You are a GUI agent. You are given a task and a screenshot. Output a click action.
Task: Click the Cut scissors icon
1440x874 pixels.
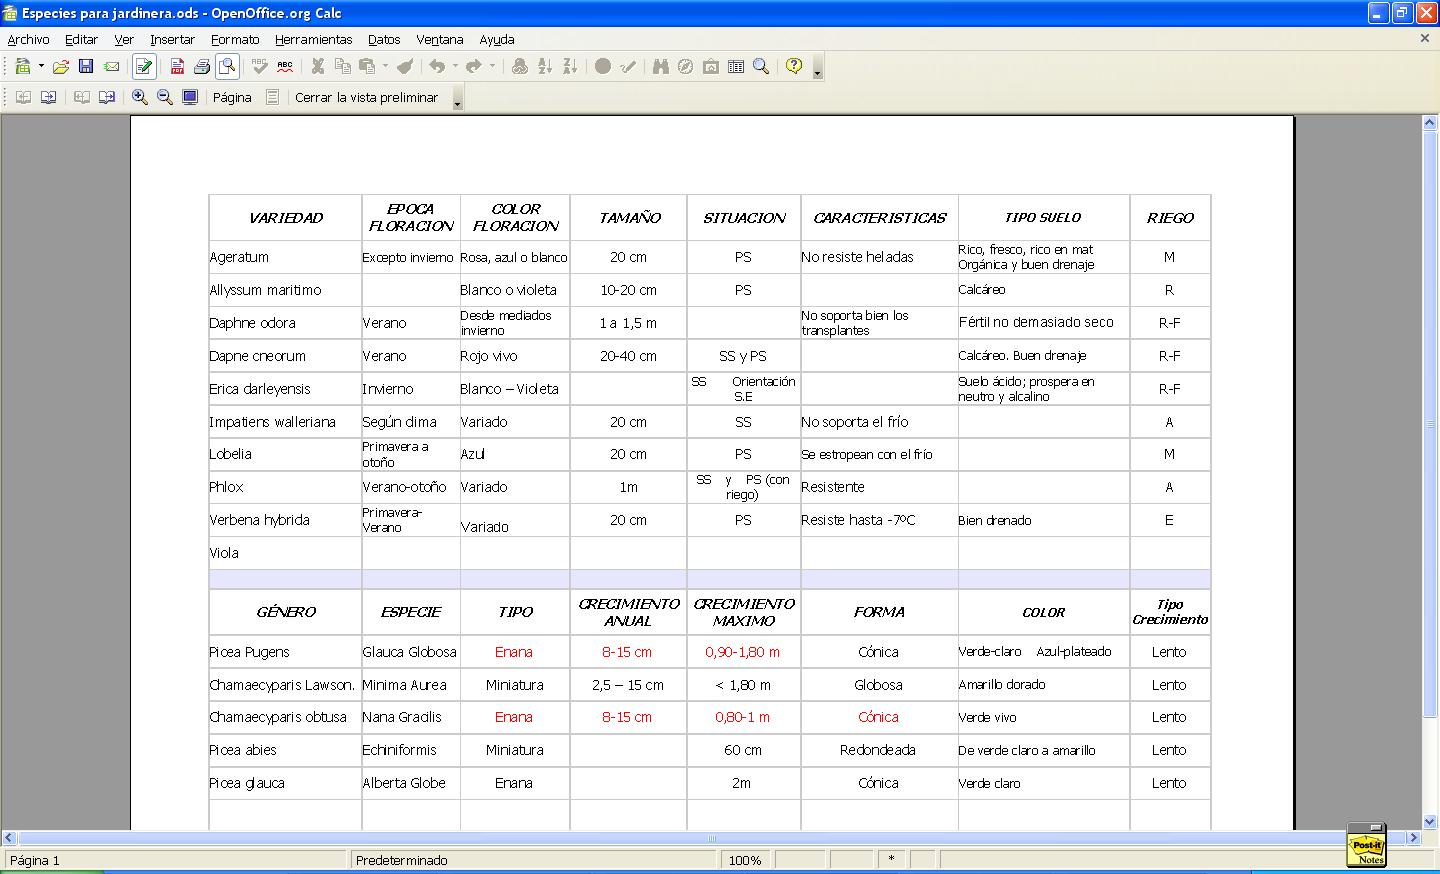coord(318,67)
